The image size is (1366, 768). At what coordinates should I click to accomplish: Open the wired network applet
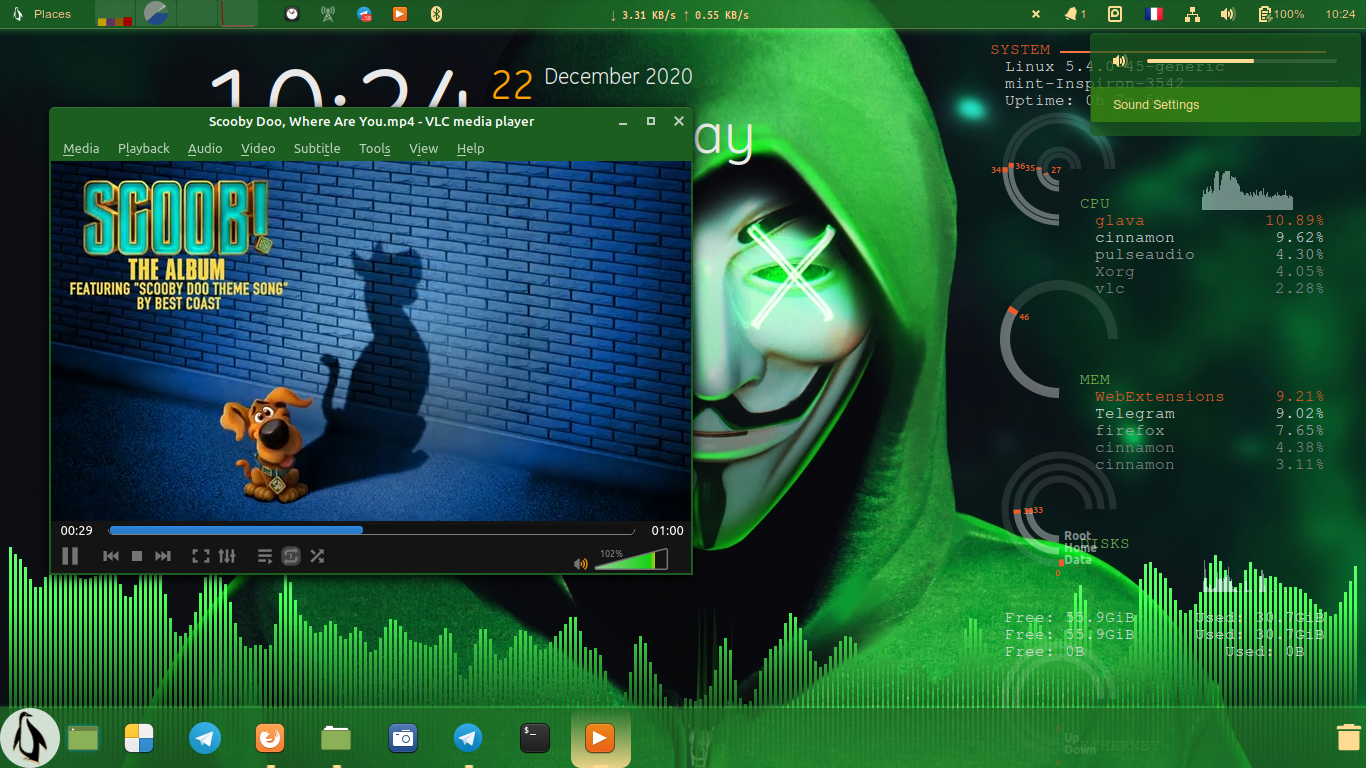[x=1191, y=14]
